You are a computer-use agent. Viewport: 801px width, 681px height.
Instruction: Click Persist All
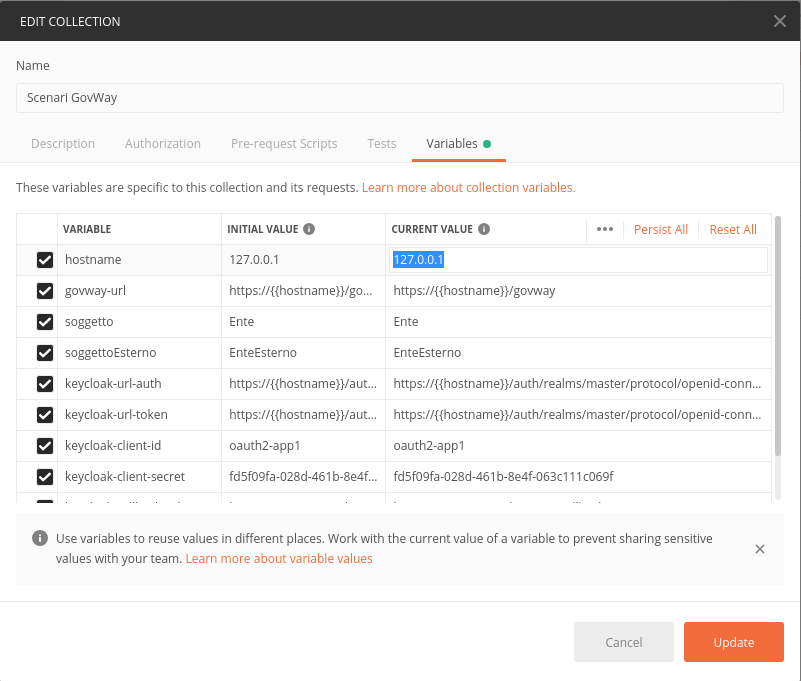click(x=661, y=229)
